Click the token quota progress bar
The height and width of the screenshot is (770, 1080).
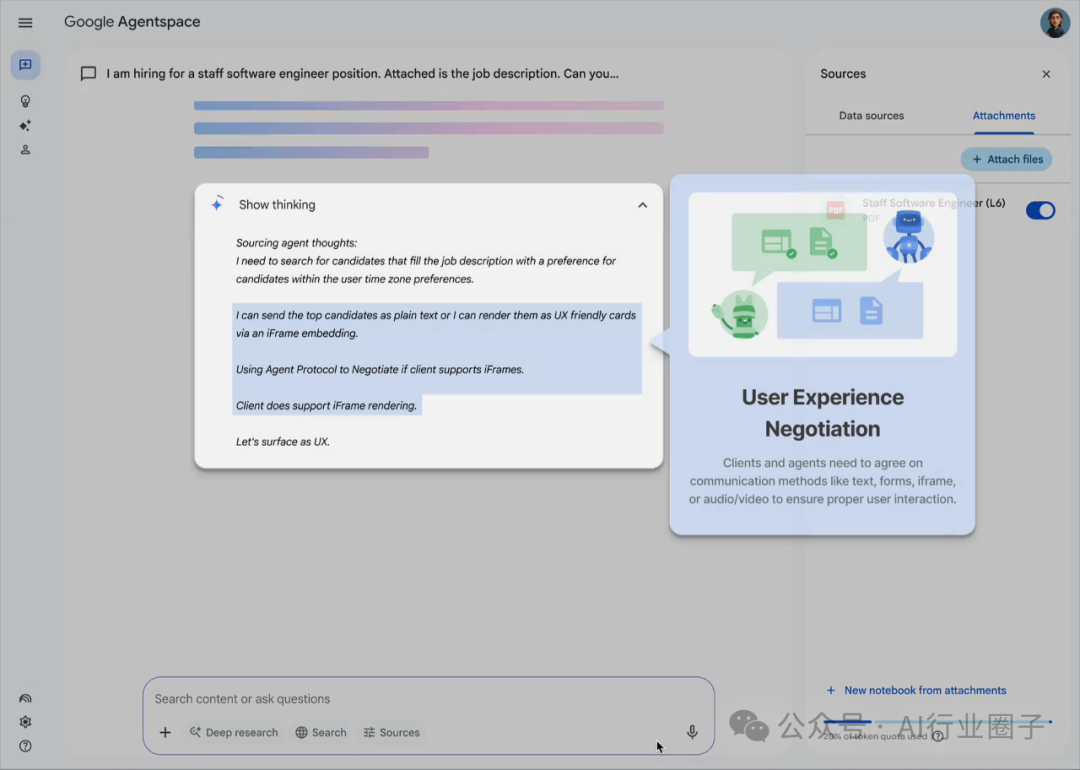click(x=937, y=722)
